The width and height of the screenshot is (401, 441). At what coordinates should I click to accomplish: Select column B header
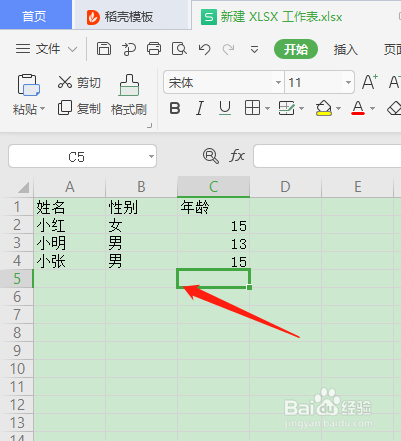point(141,187)
